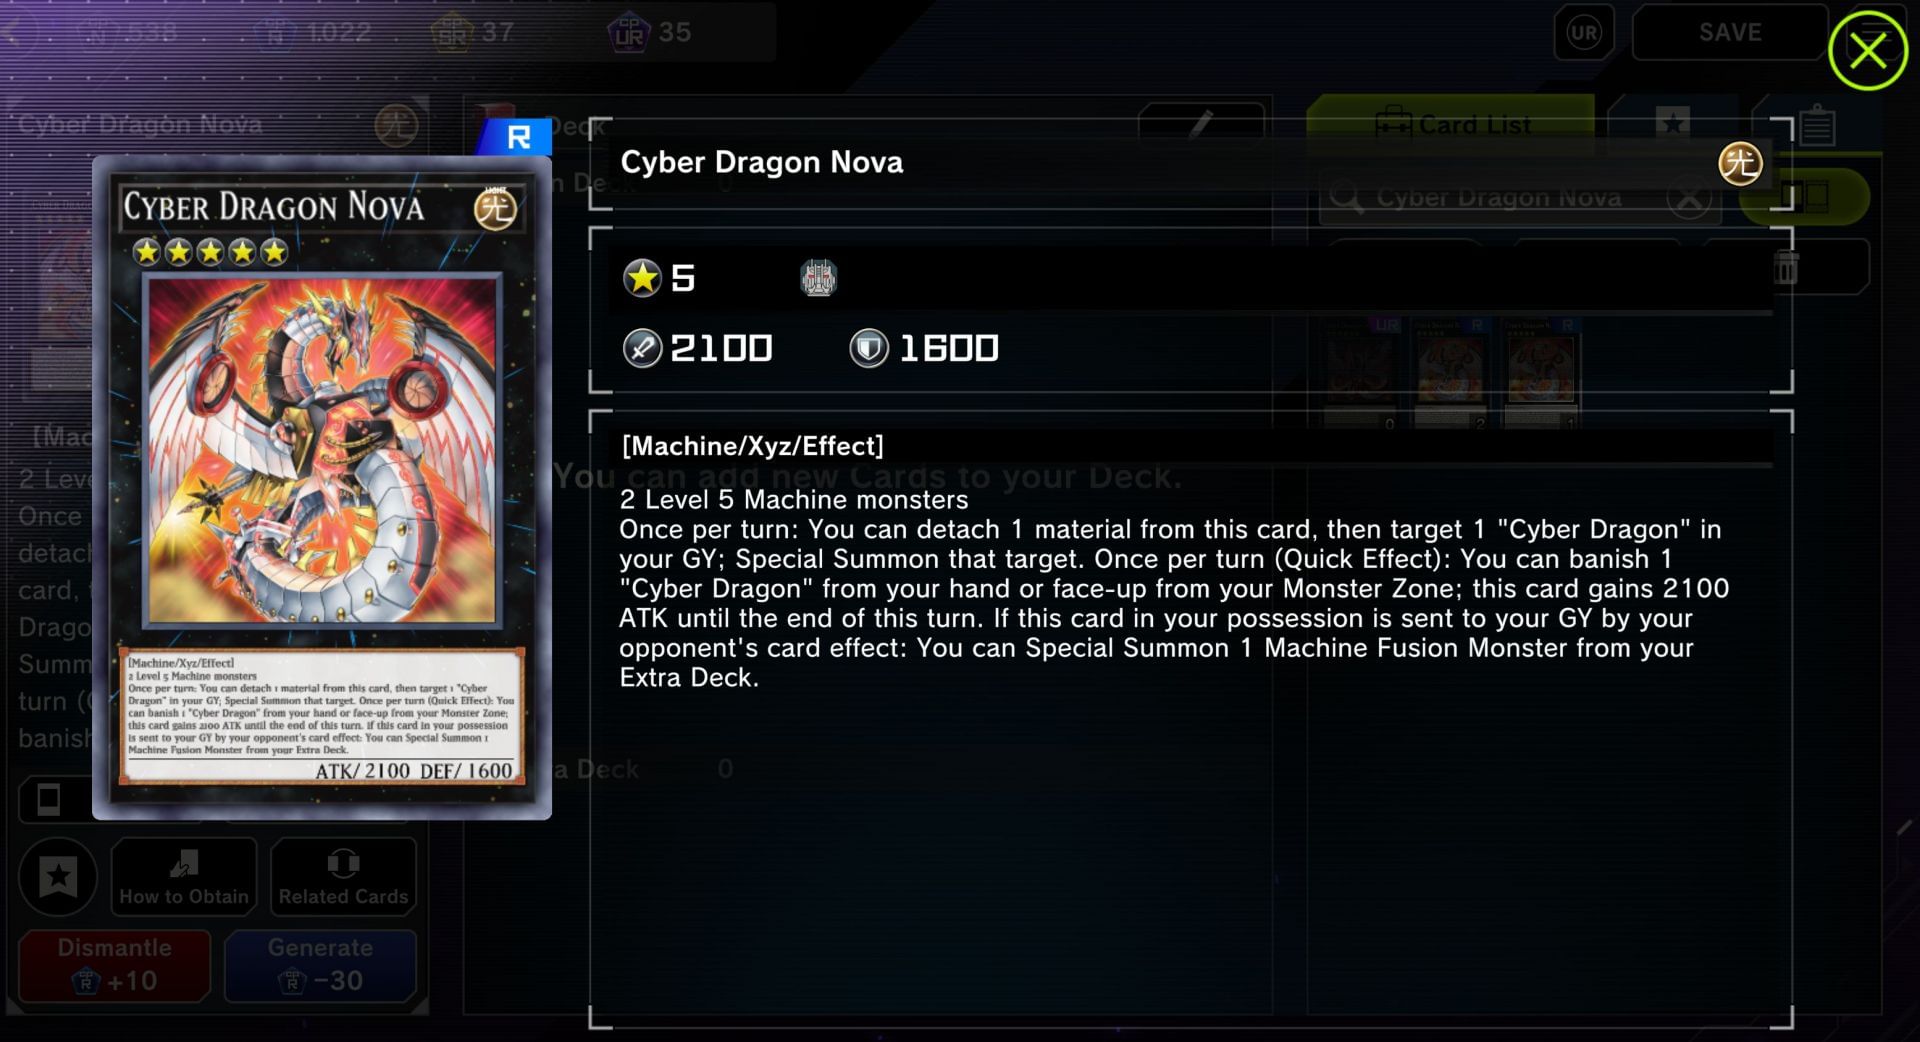
Task: Click the rank star icon showing 5
Action: (x=642, y=278)
